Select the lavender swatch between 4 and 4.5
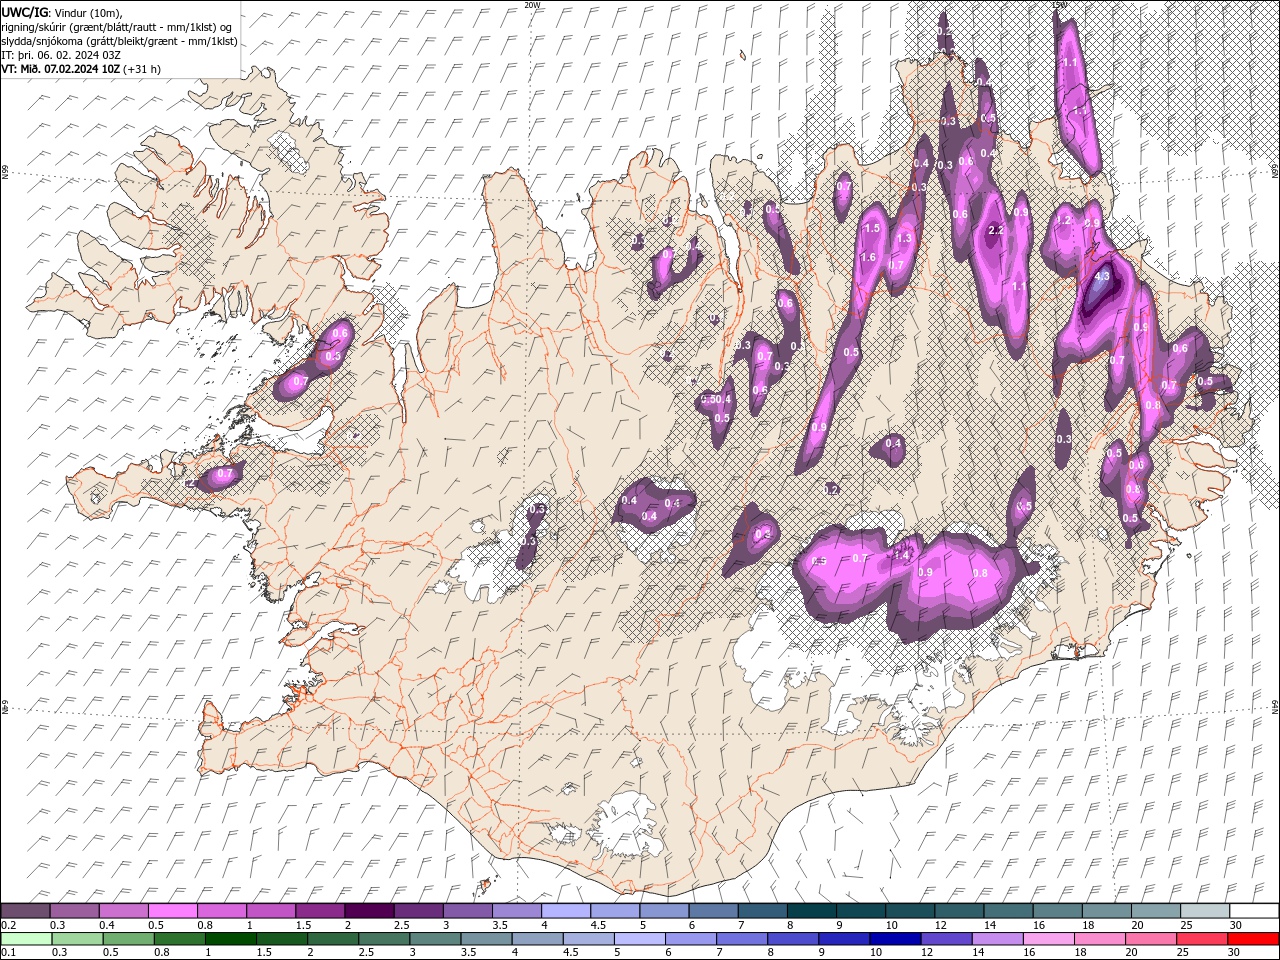The width and height of the screenshot is (1280, 960). [x=565, y=911]
